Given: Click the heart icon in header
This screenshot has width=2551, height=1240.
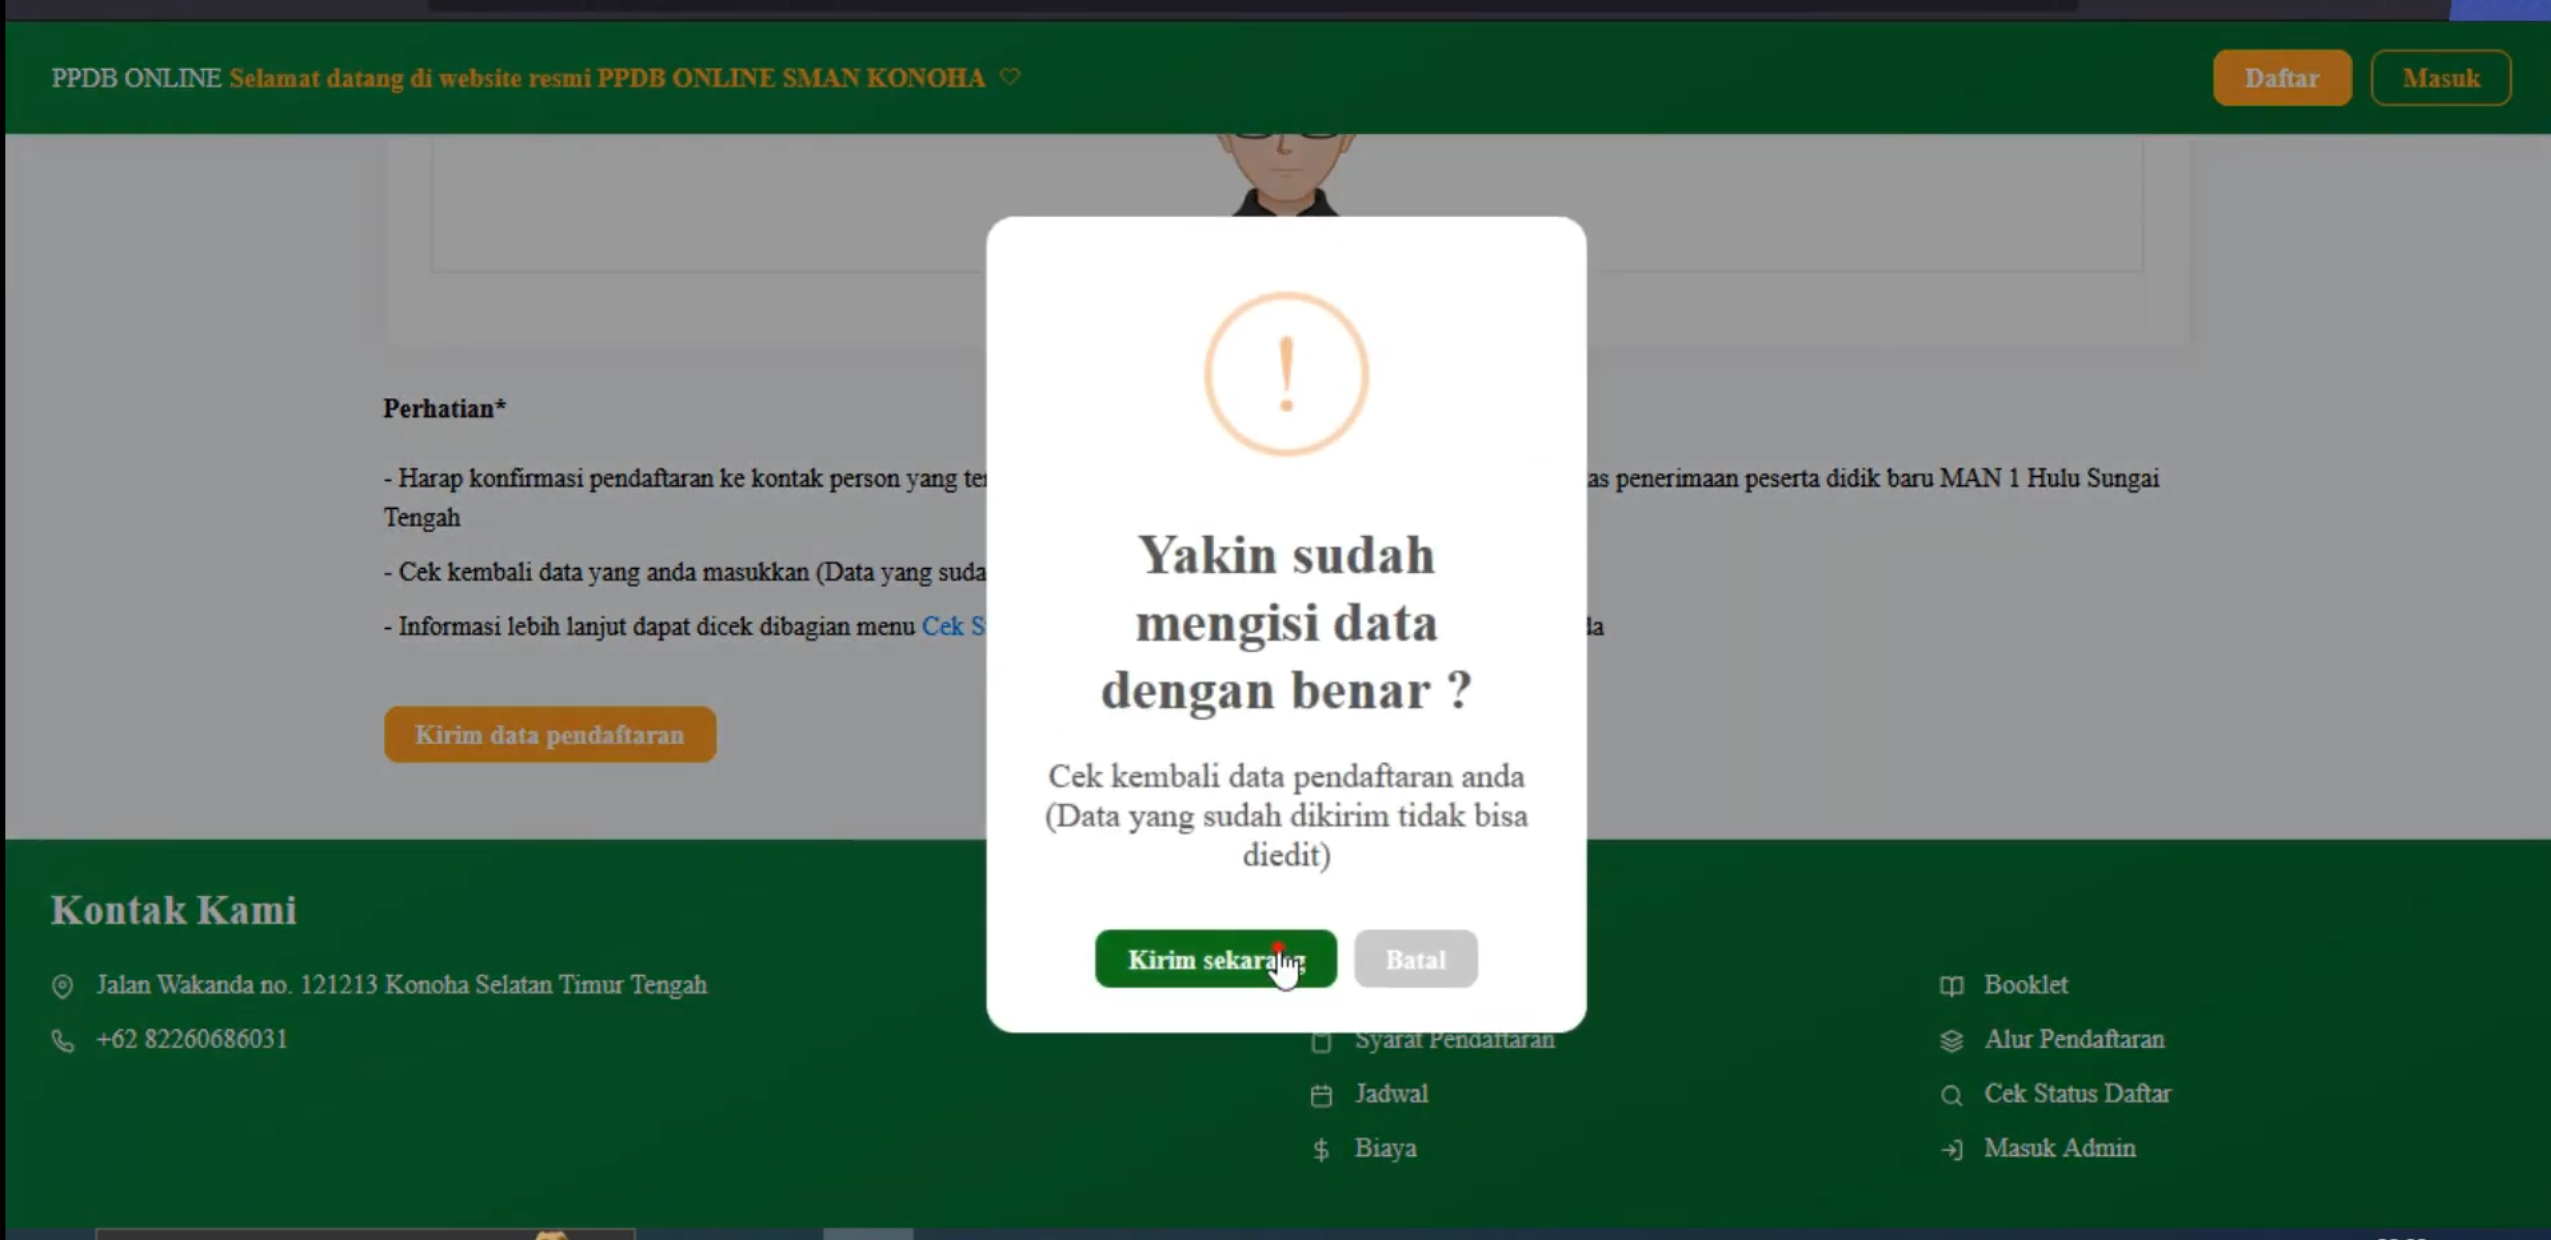Looking at the screenshot, I should [1010, 77].
